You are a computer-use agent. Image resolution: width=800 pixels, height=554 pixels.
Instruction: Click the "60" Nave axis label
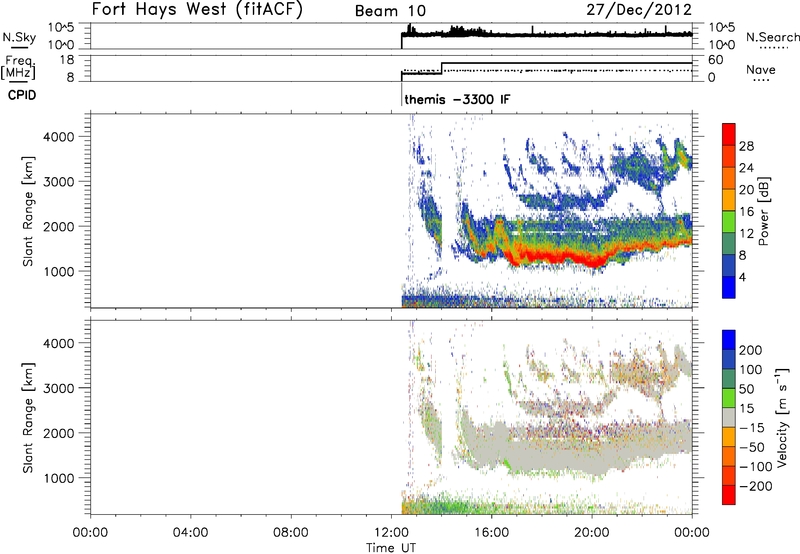(x=715, y=60)
